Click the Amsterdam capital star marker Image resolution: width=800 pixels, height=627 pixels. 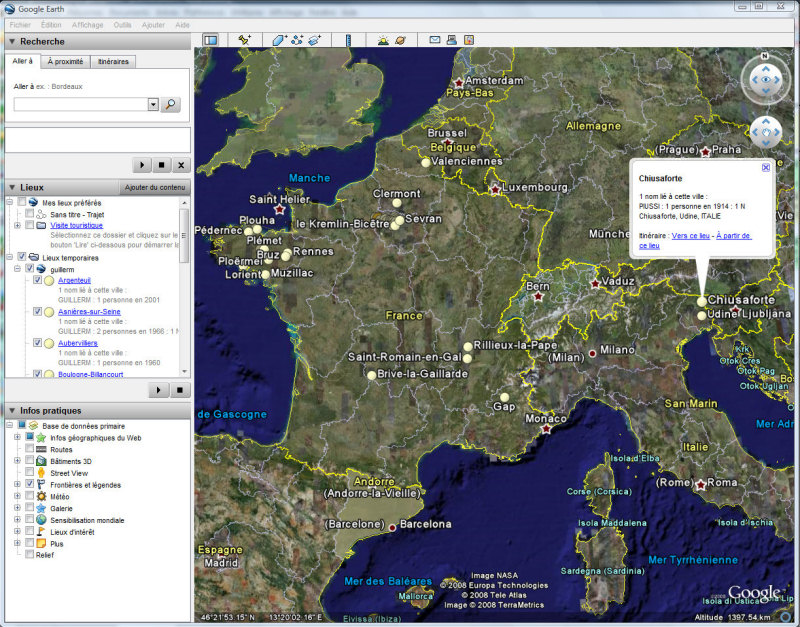[x=459, y=82]
